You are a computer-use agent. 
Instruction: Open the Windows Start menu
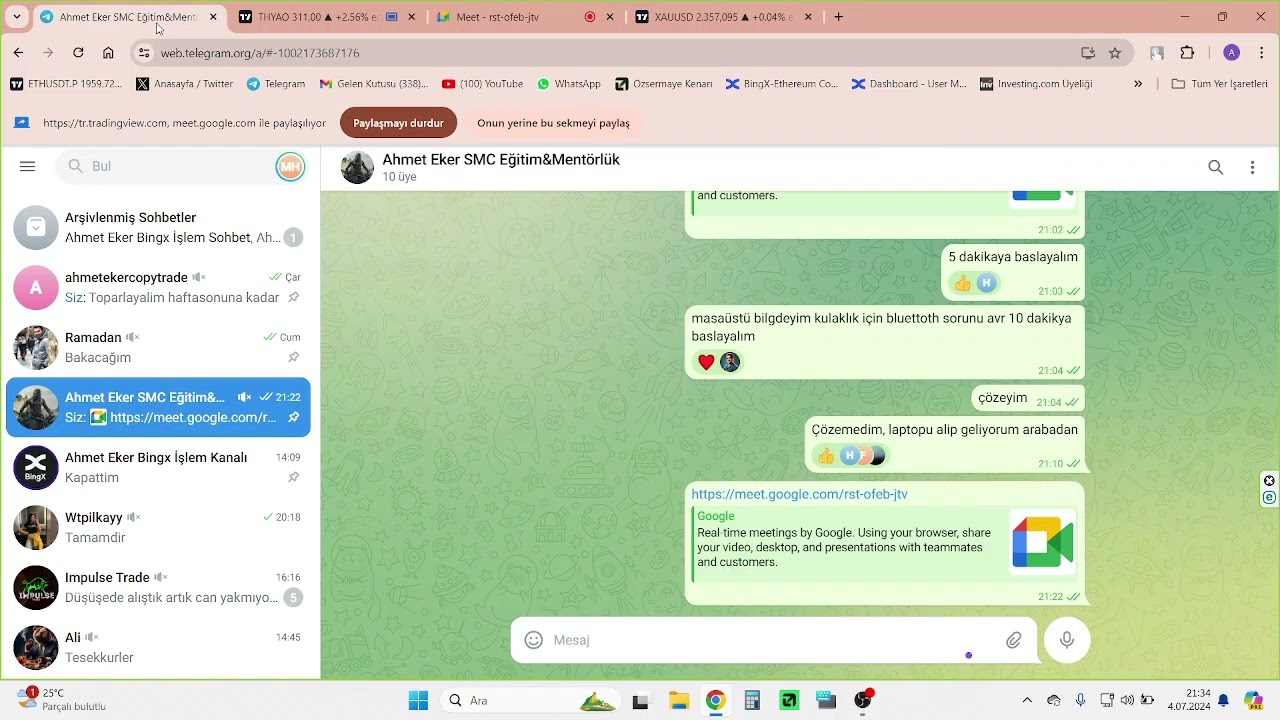(418, 700)
